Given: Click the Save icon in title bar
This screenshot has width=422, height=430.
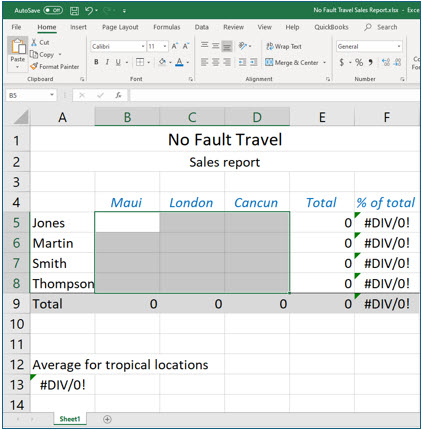Looking at the screenshot, I should (74, 11).
